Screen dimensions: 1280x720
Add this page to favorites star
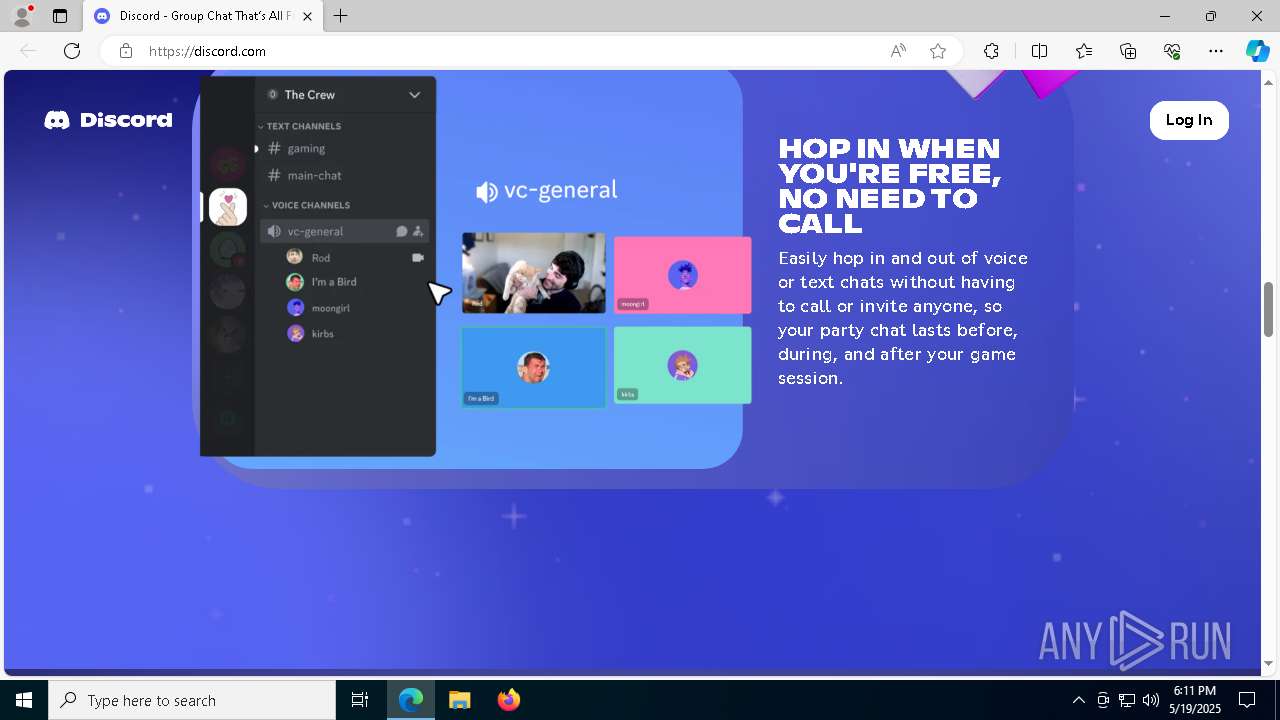938,51
